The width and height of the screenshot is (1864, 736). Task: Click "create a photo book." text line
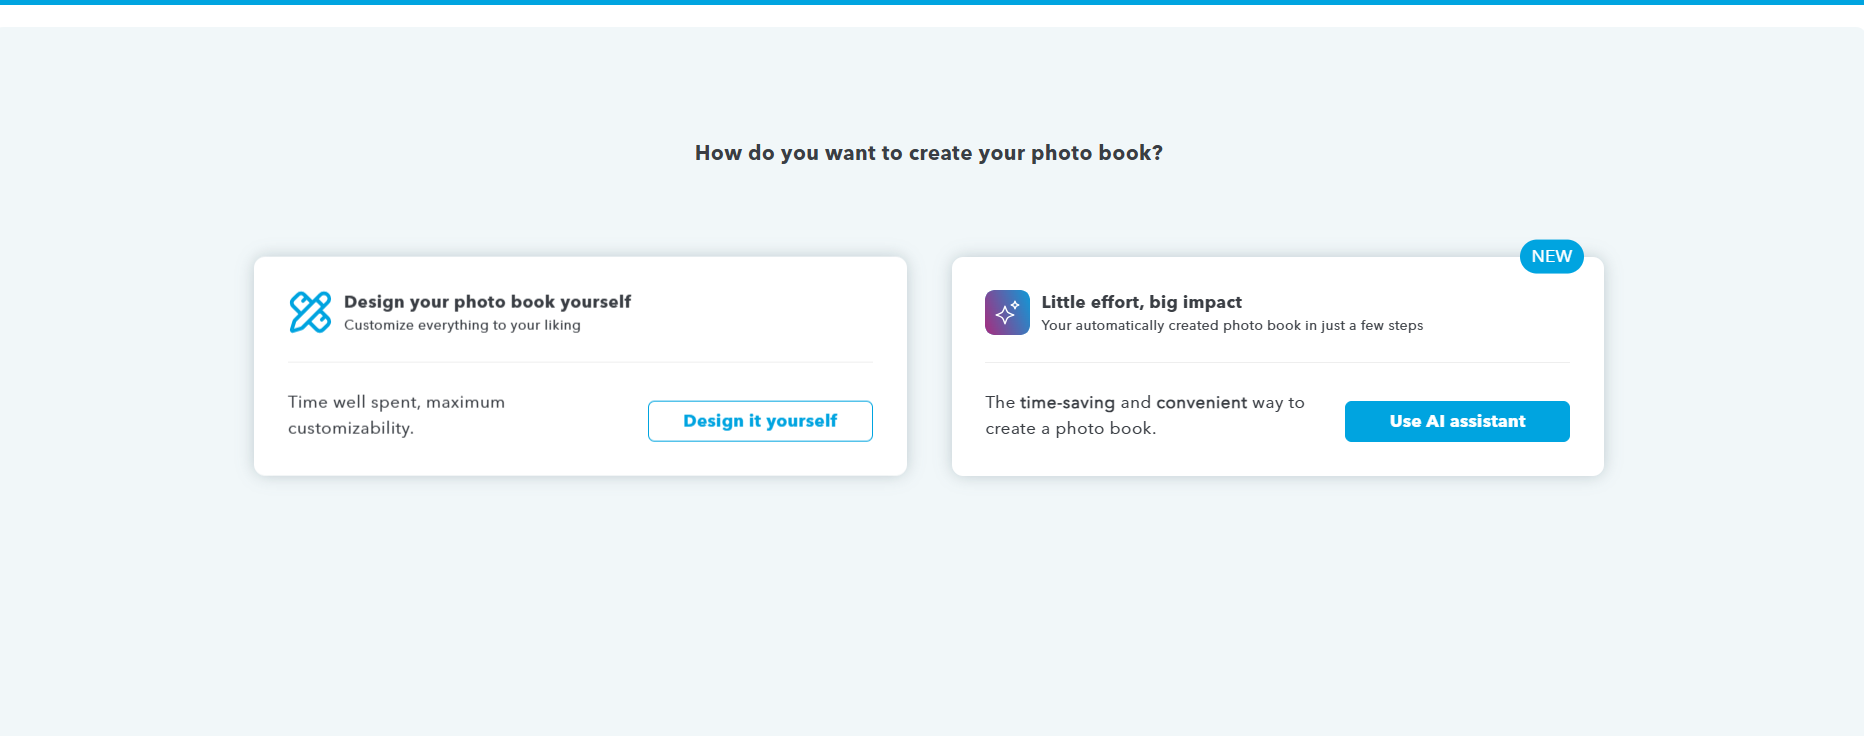1070,429
